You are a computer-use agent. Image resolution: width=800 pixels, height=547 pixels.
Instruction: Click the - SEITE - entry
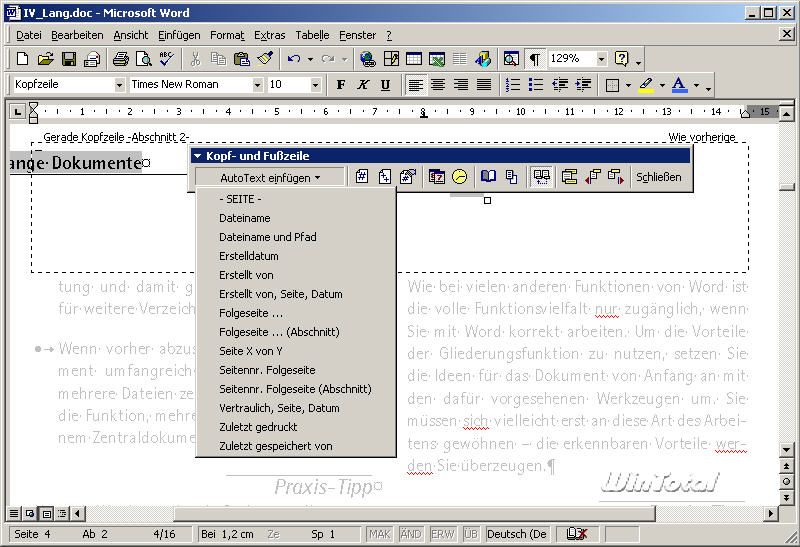[296, 199]
